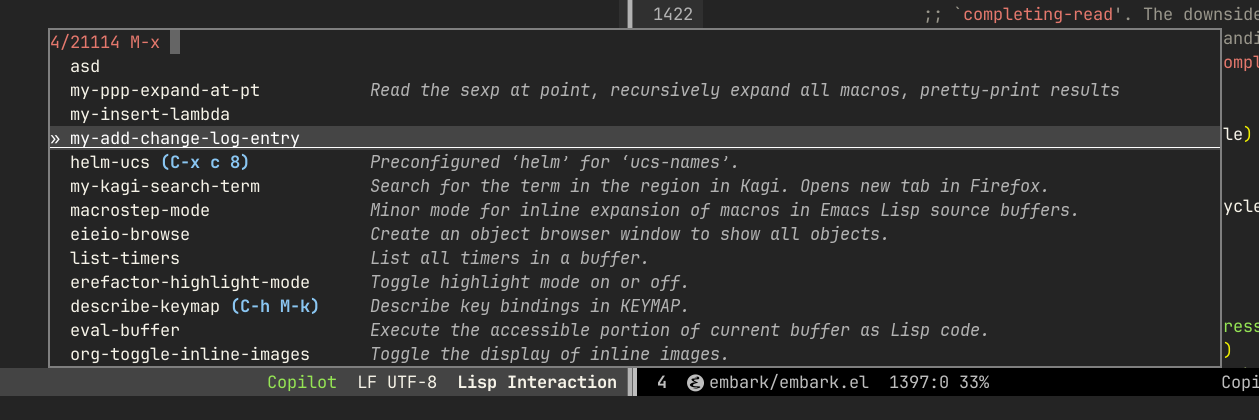
Task: Click LF UTF-8 encoding in mode line
Action: click(397, 382)
